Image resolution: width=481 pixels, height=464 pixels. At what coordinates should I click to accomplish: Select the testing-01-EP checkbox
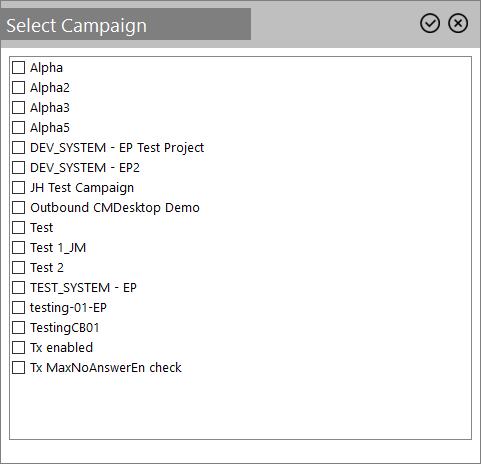click(18, 307)
